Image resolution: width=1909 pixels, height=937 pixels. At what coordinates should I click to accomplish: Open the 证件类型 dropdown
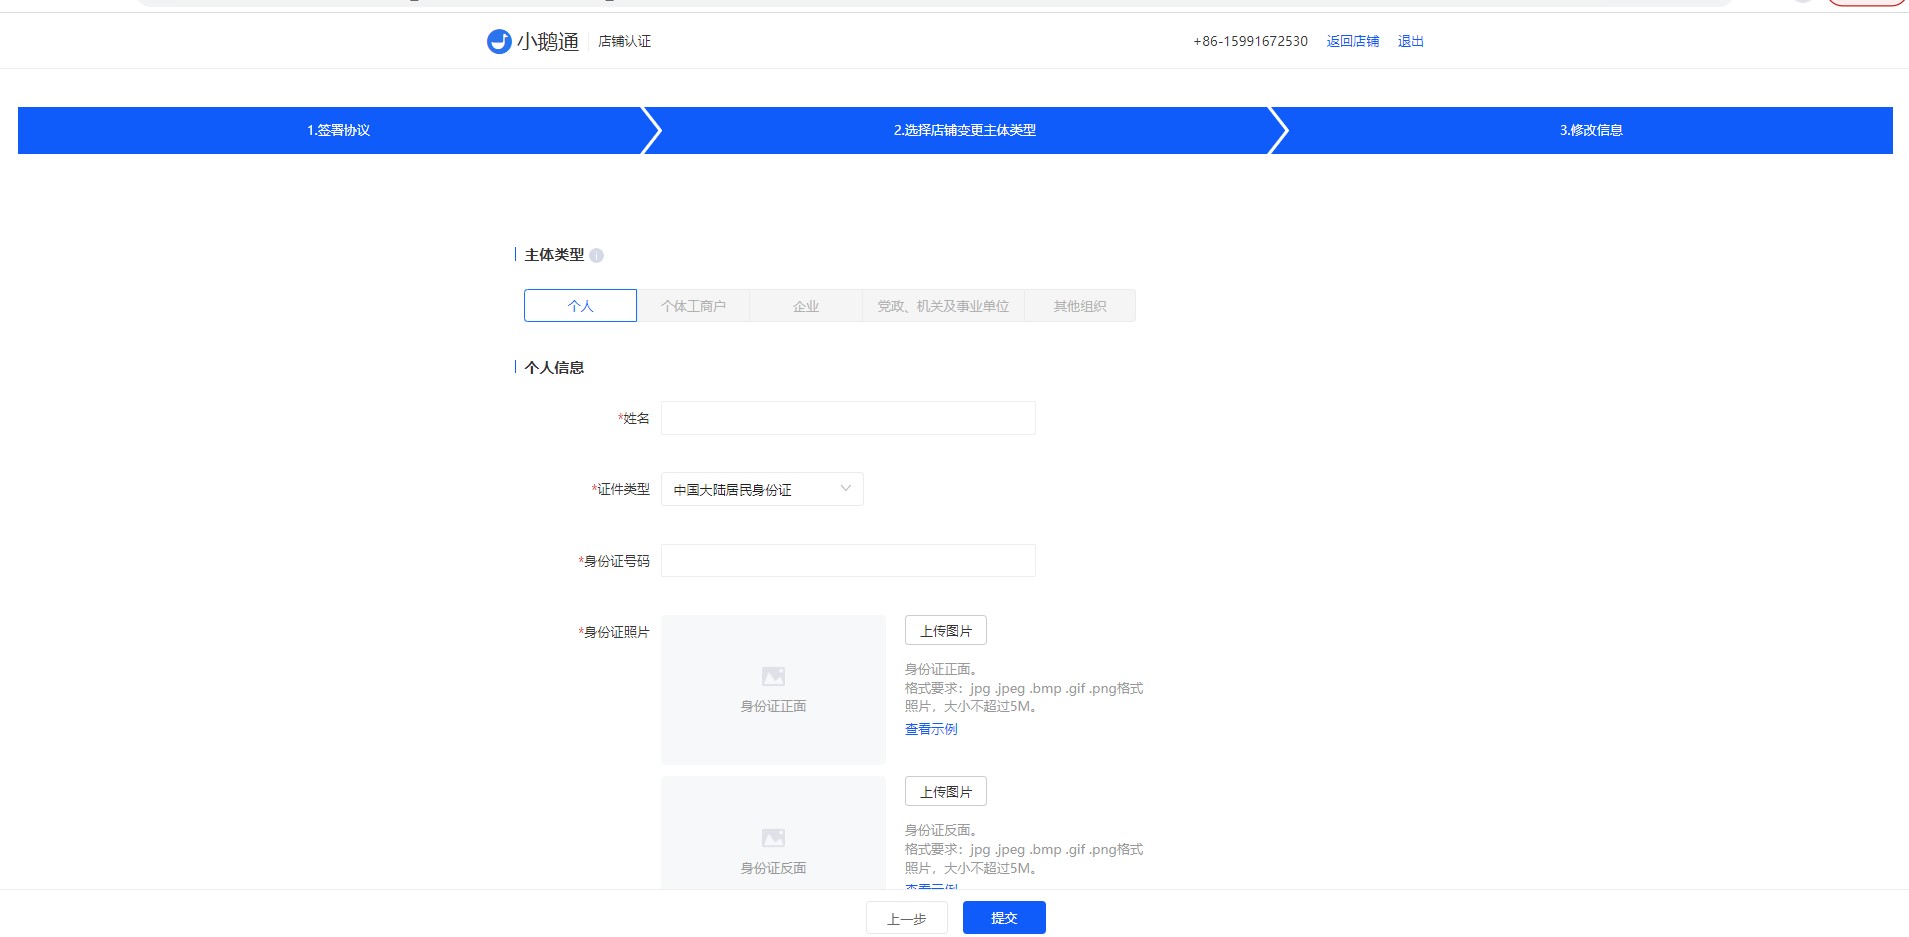click(762, 489)
